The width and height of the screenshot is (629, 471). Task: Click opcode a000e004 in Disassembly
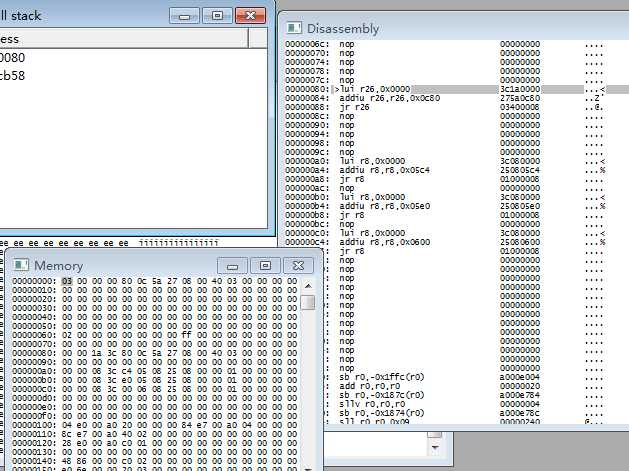click(520, 377)
